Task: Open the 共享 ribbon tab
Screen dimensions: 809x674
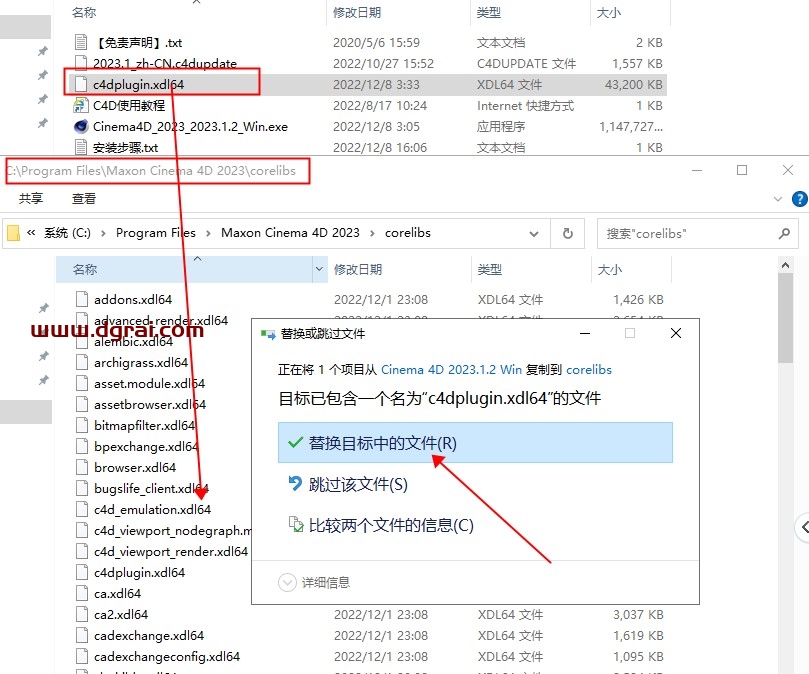Action: click(x=31, y=199)
